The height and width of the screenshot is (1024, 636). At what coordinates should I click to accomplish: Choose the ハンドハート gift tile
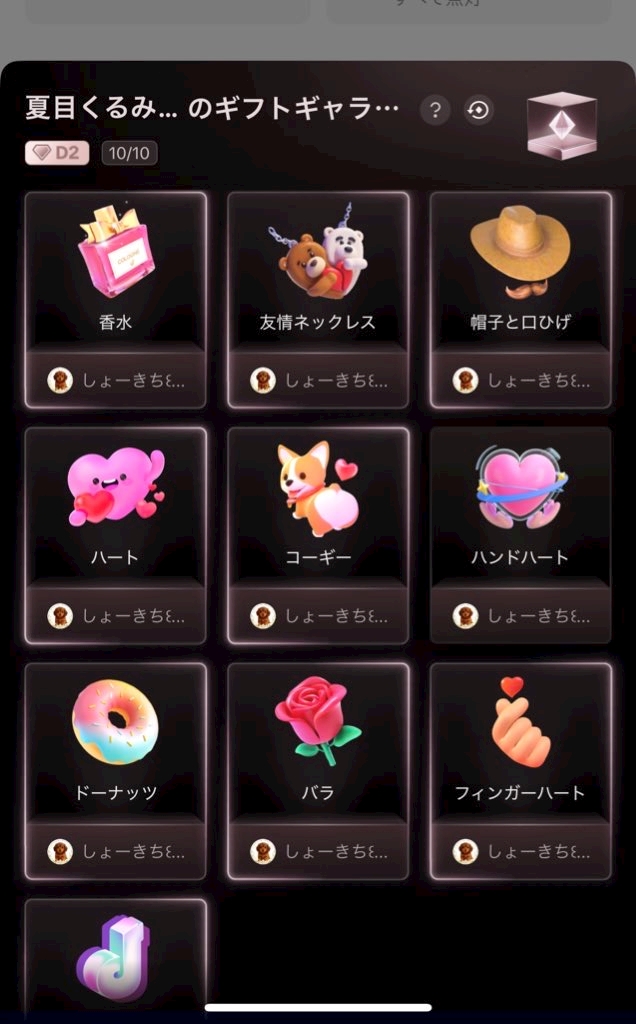point(520,536)
